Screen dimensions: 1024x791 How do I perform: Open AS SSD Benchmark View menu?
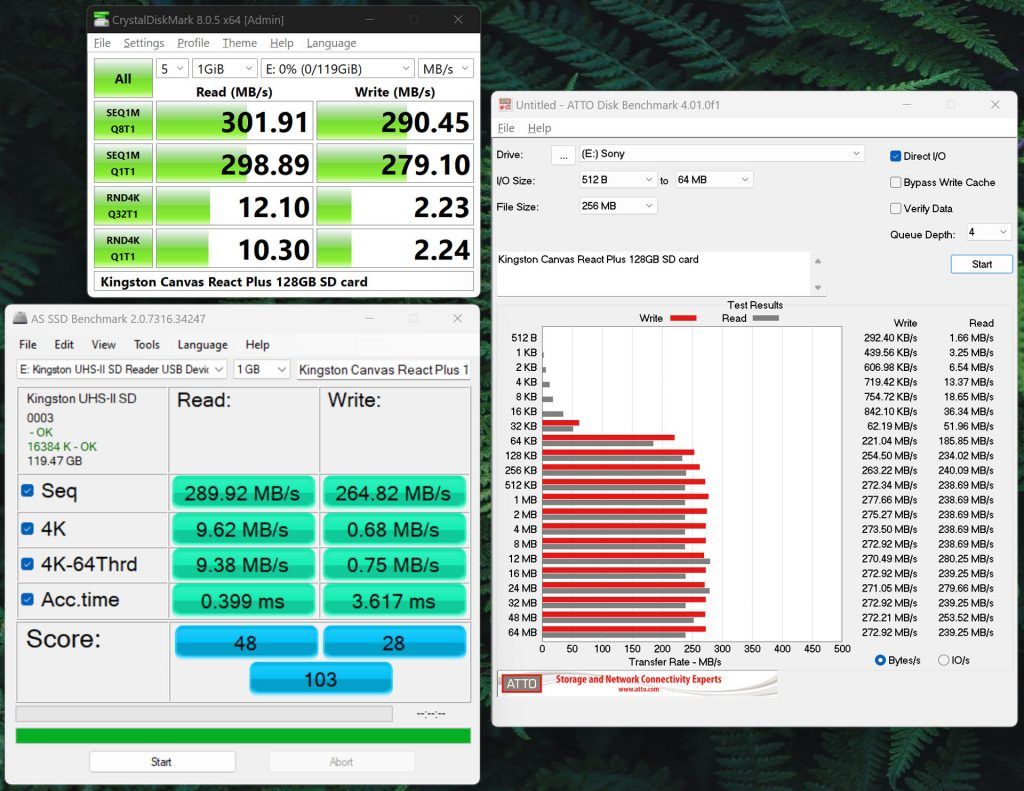[x=103, y=345]
